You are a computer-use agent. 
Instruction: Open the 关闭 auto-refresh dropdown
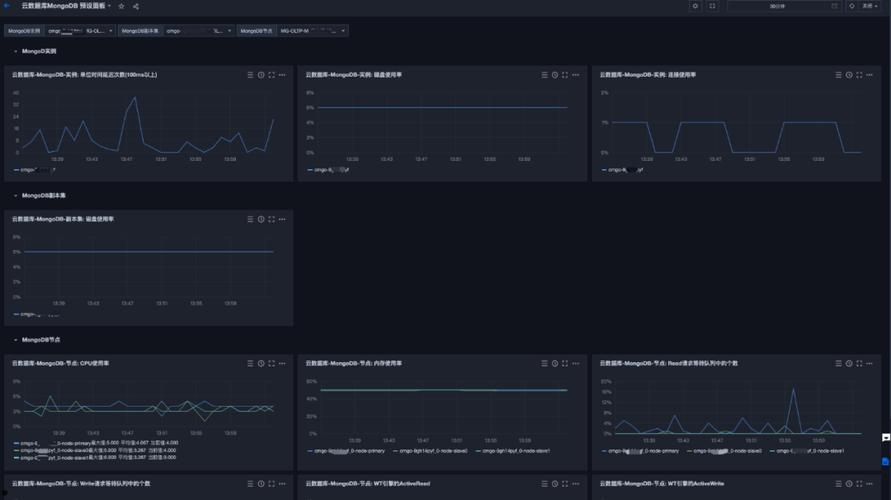coord(870,6)
